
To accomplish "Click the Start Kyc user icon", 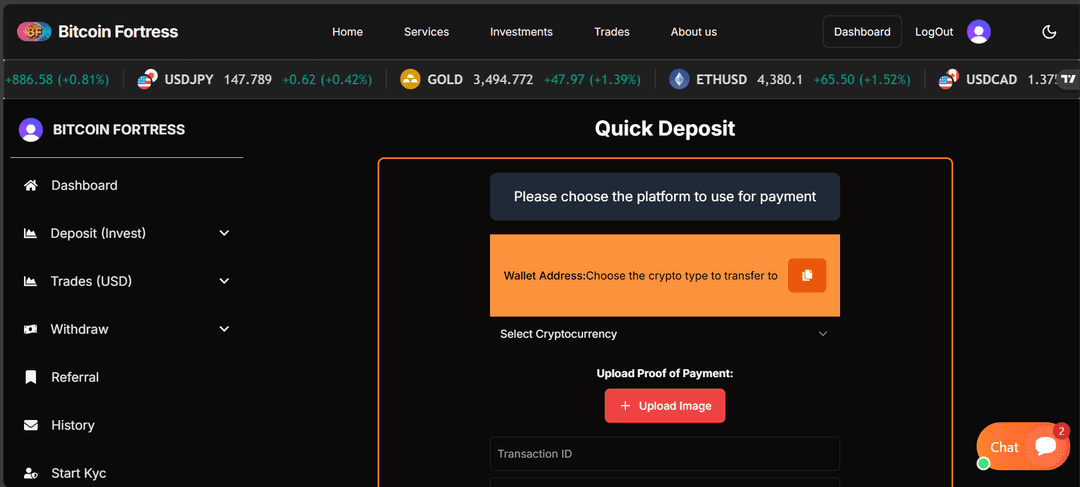I will [x=31, y=473].
